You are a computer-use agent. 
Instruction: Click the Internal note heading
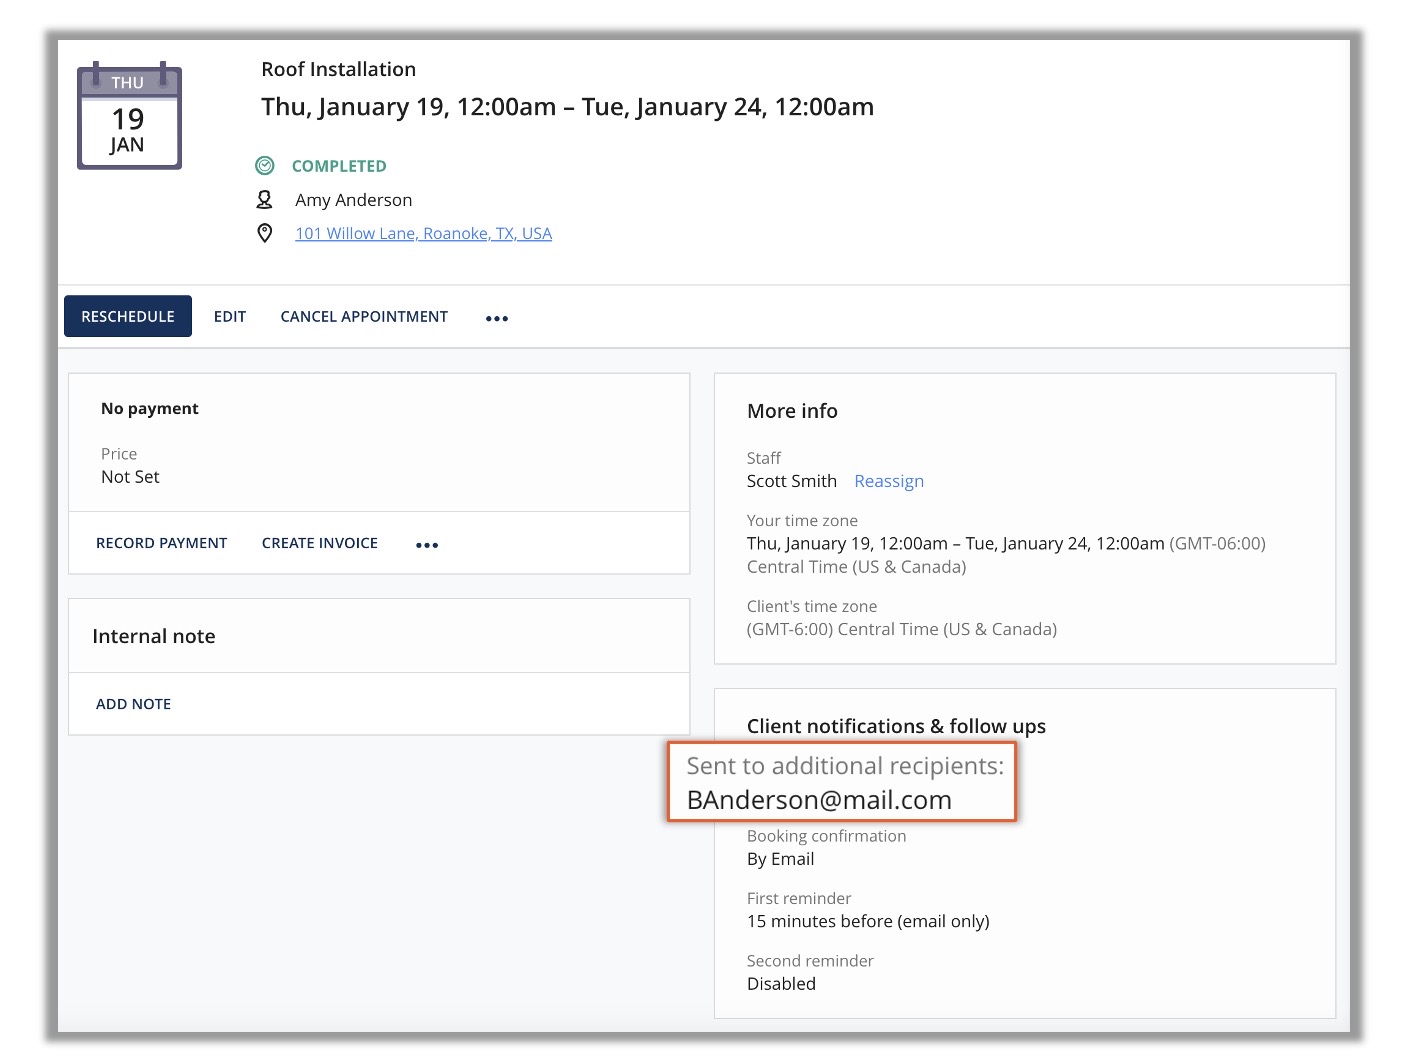(x=154, y=636)
